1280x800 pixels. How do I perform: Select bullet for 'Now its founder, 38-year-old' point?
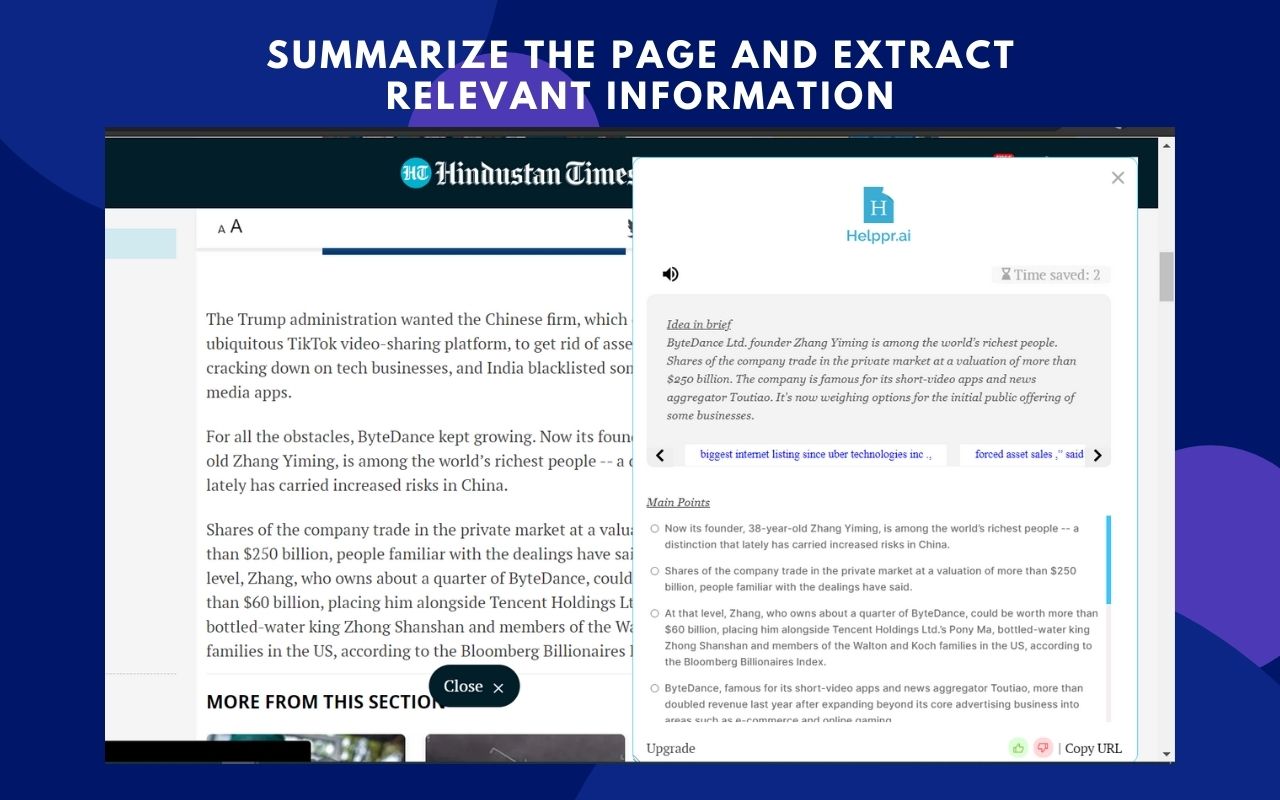pyautogui.click(x=655, y=528)
